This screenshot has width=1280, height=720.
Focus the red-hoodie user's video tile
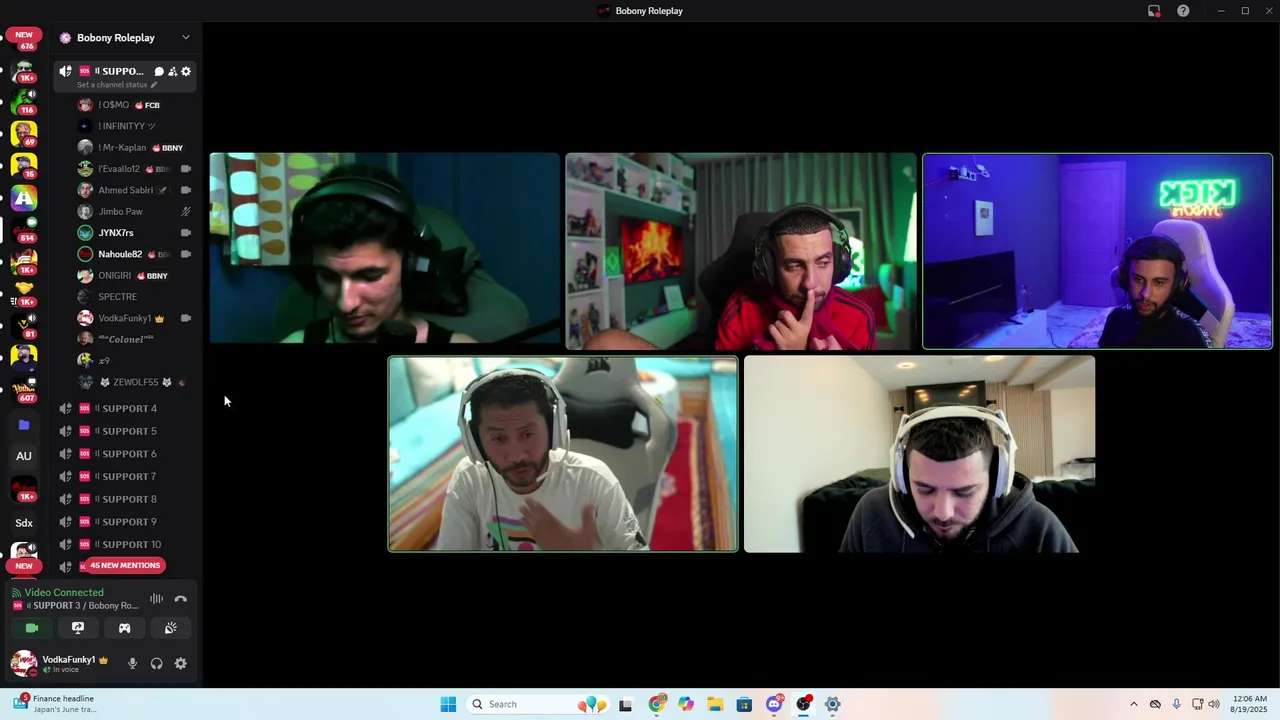click(740, 251)
